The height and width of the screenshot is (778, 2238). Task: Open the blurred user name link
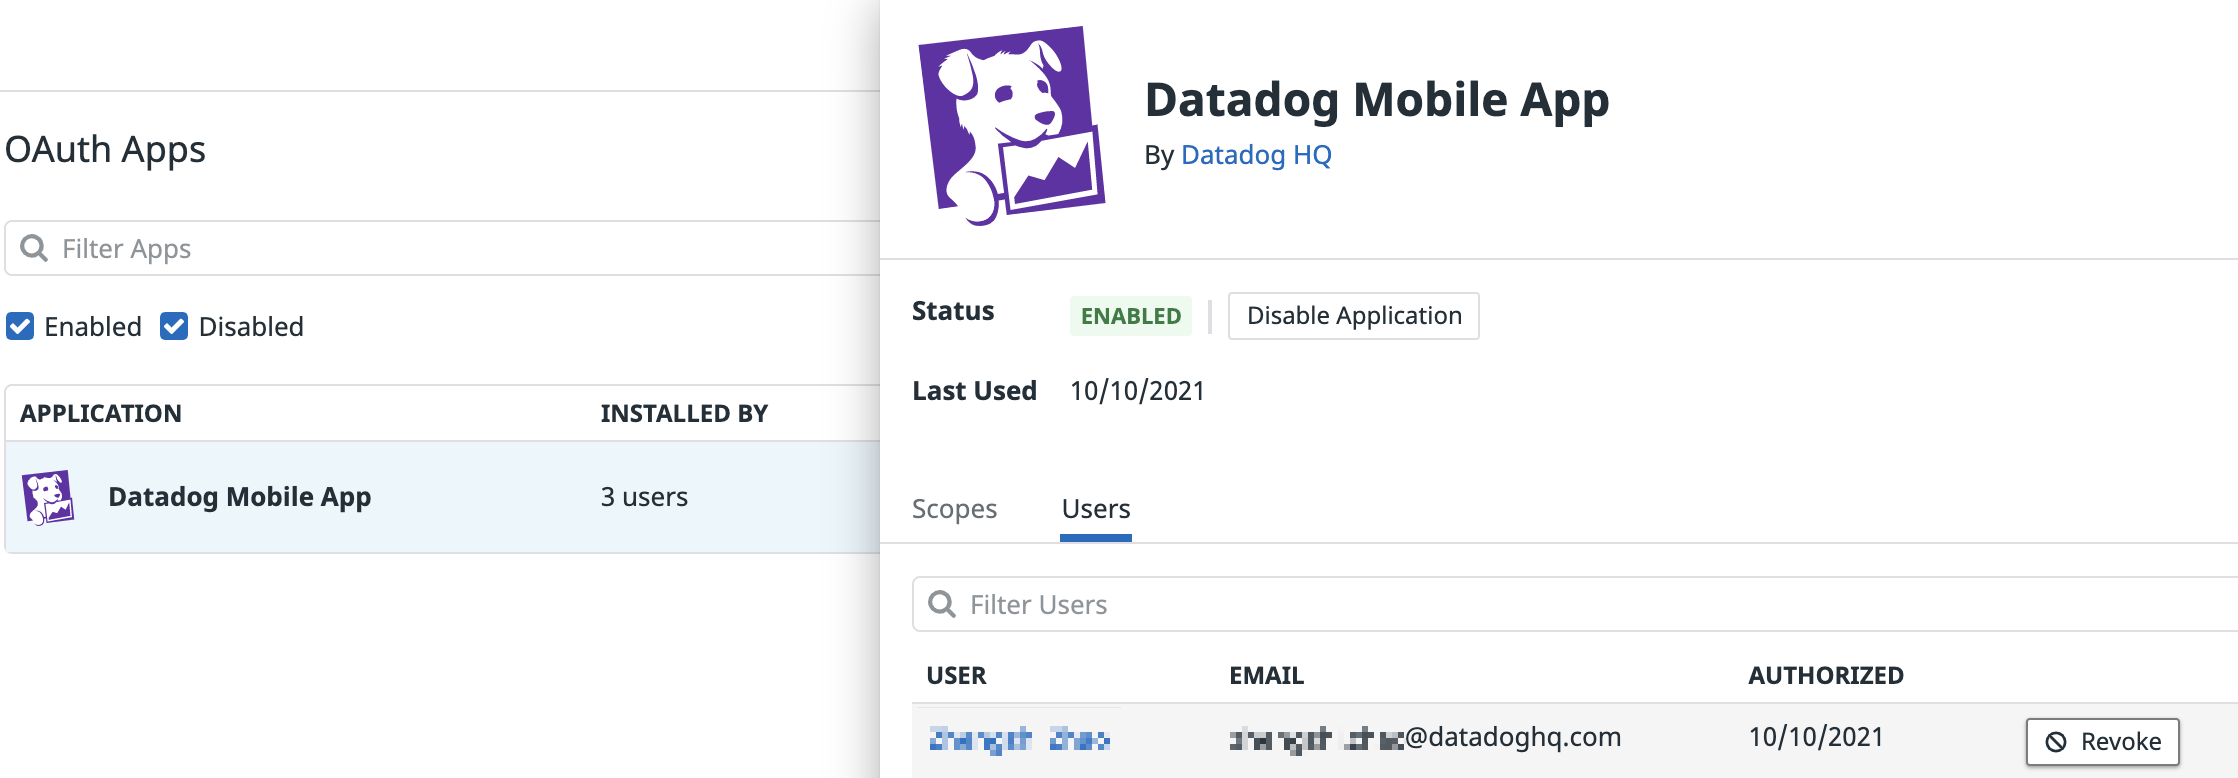click(1019, 739)
